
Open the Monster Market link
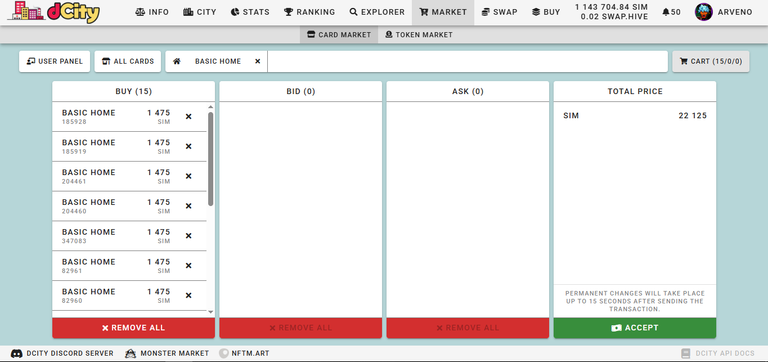coord(167,353)
